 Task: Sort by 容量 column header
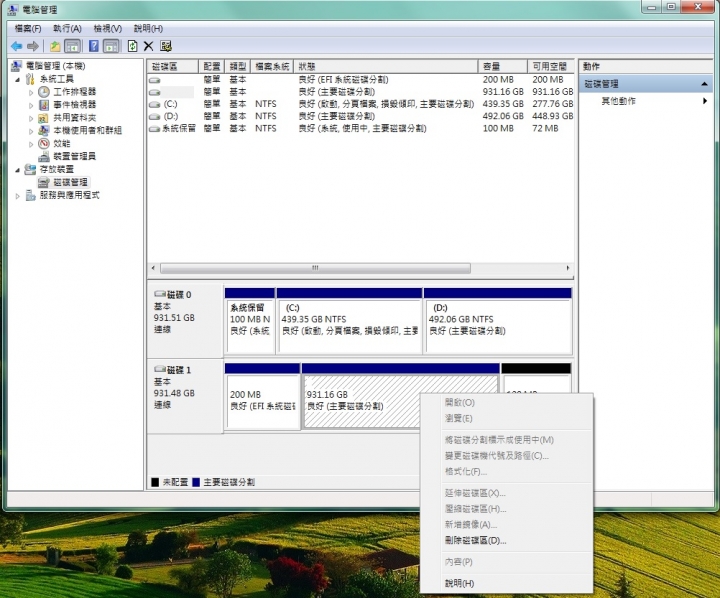(x=503, y=66)
